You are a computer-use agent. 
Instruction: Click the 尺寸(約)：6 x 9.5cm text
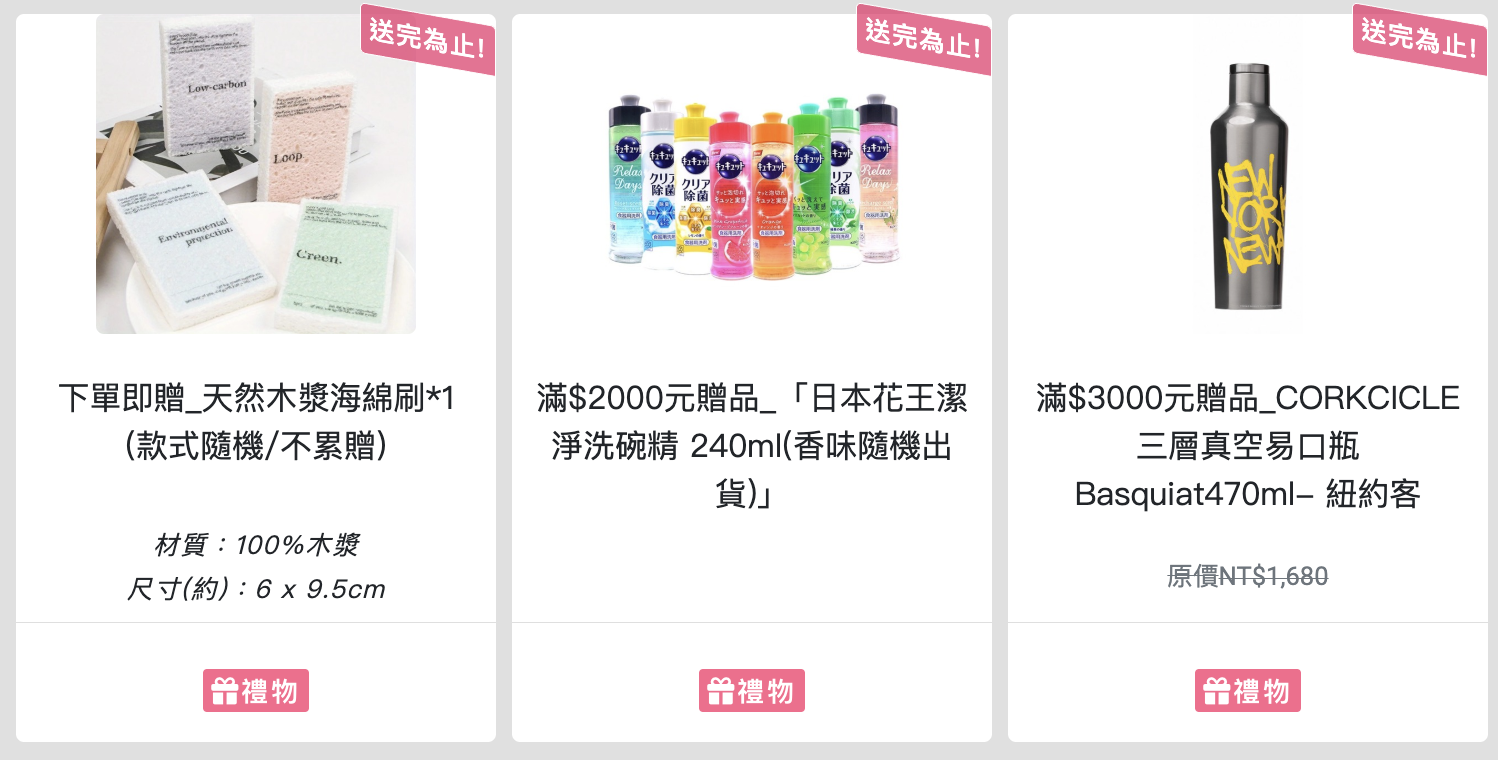256,589
